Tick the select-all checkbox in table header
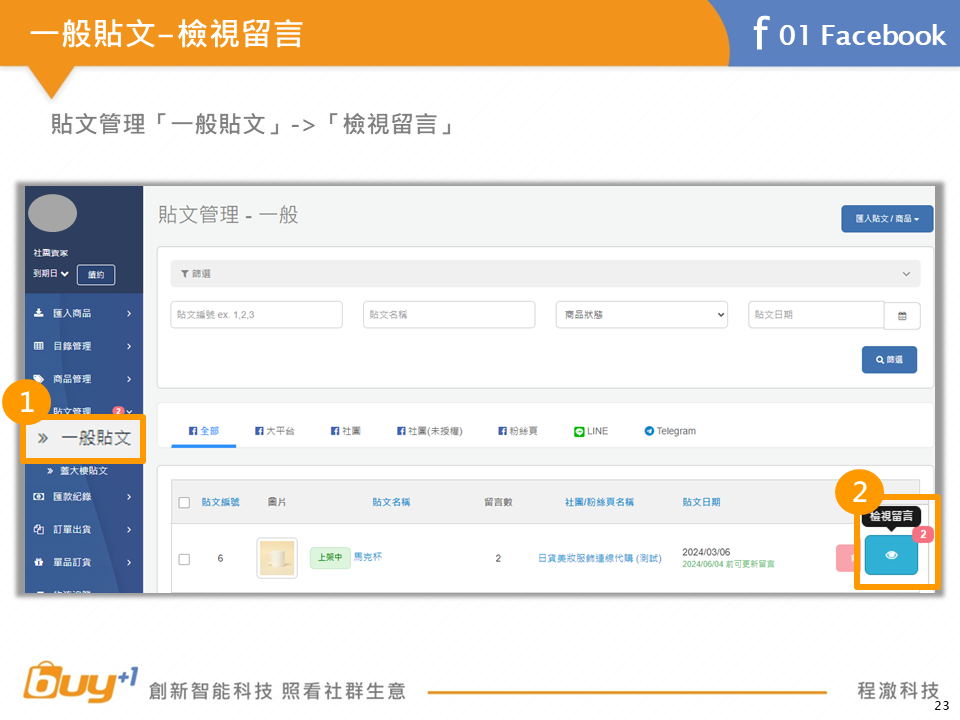The width and height of the screenshot is (960, 720). tap(184, 502)
